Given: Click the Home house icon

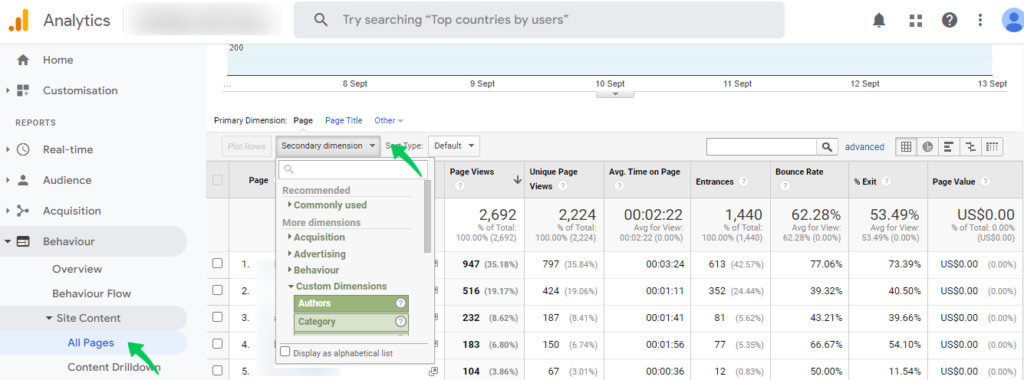Looking at the screenshot, I should pyautogui.click(x=23, y=60).
